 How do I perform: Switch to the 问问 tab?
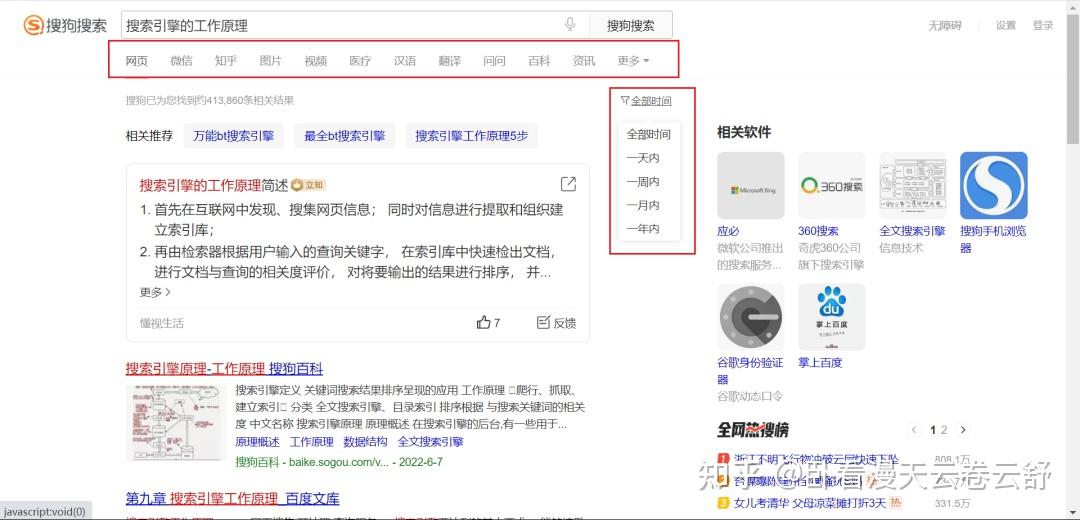[x=494, y=61]
